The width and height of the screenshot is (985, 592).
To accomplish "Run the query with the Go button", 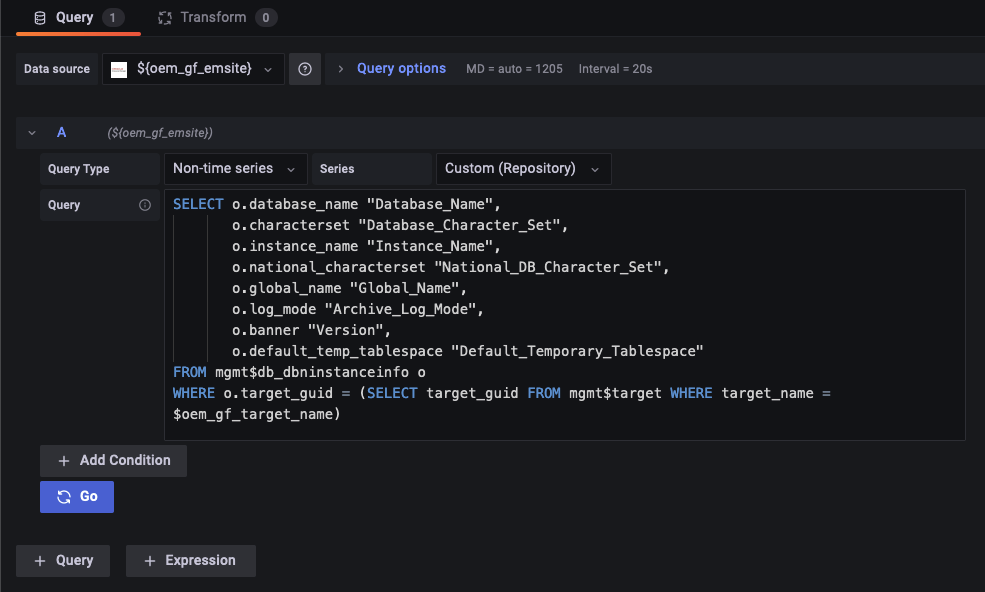I will (x=77, y=496).
